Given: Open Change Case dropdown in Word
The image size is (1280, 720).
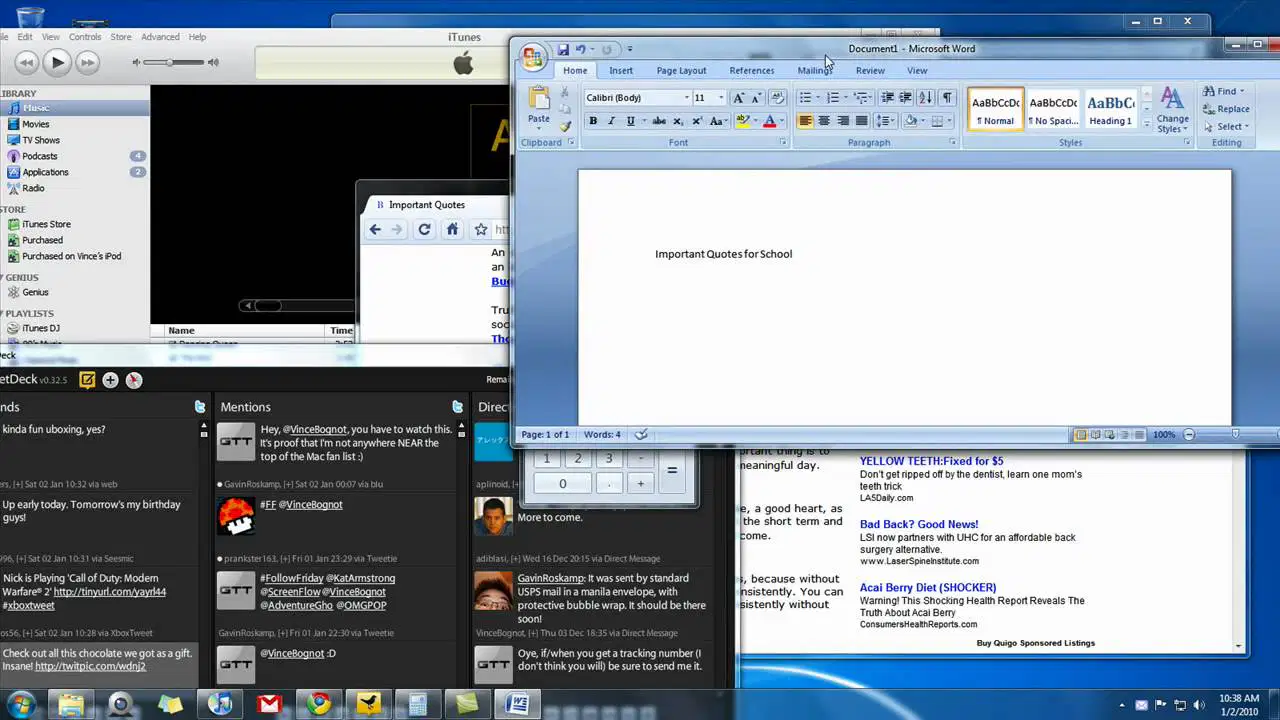Looking at the screenshot, I should click(x=717, y=121).
